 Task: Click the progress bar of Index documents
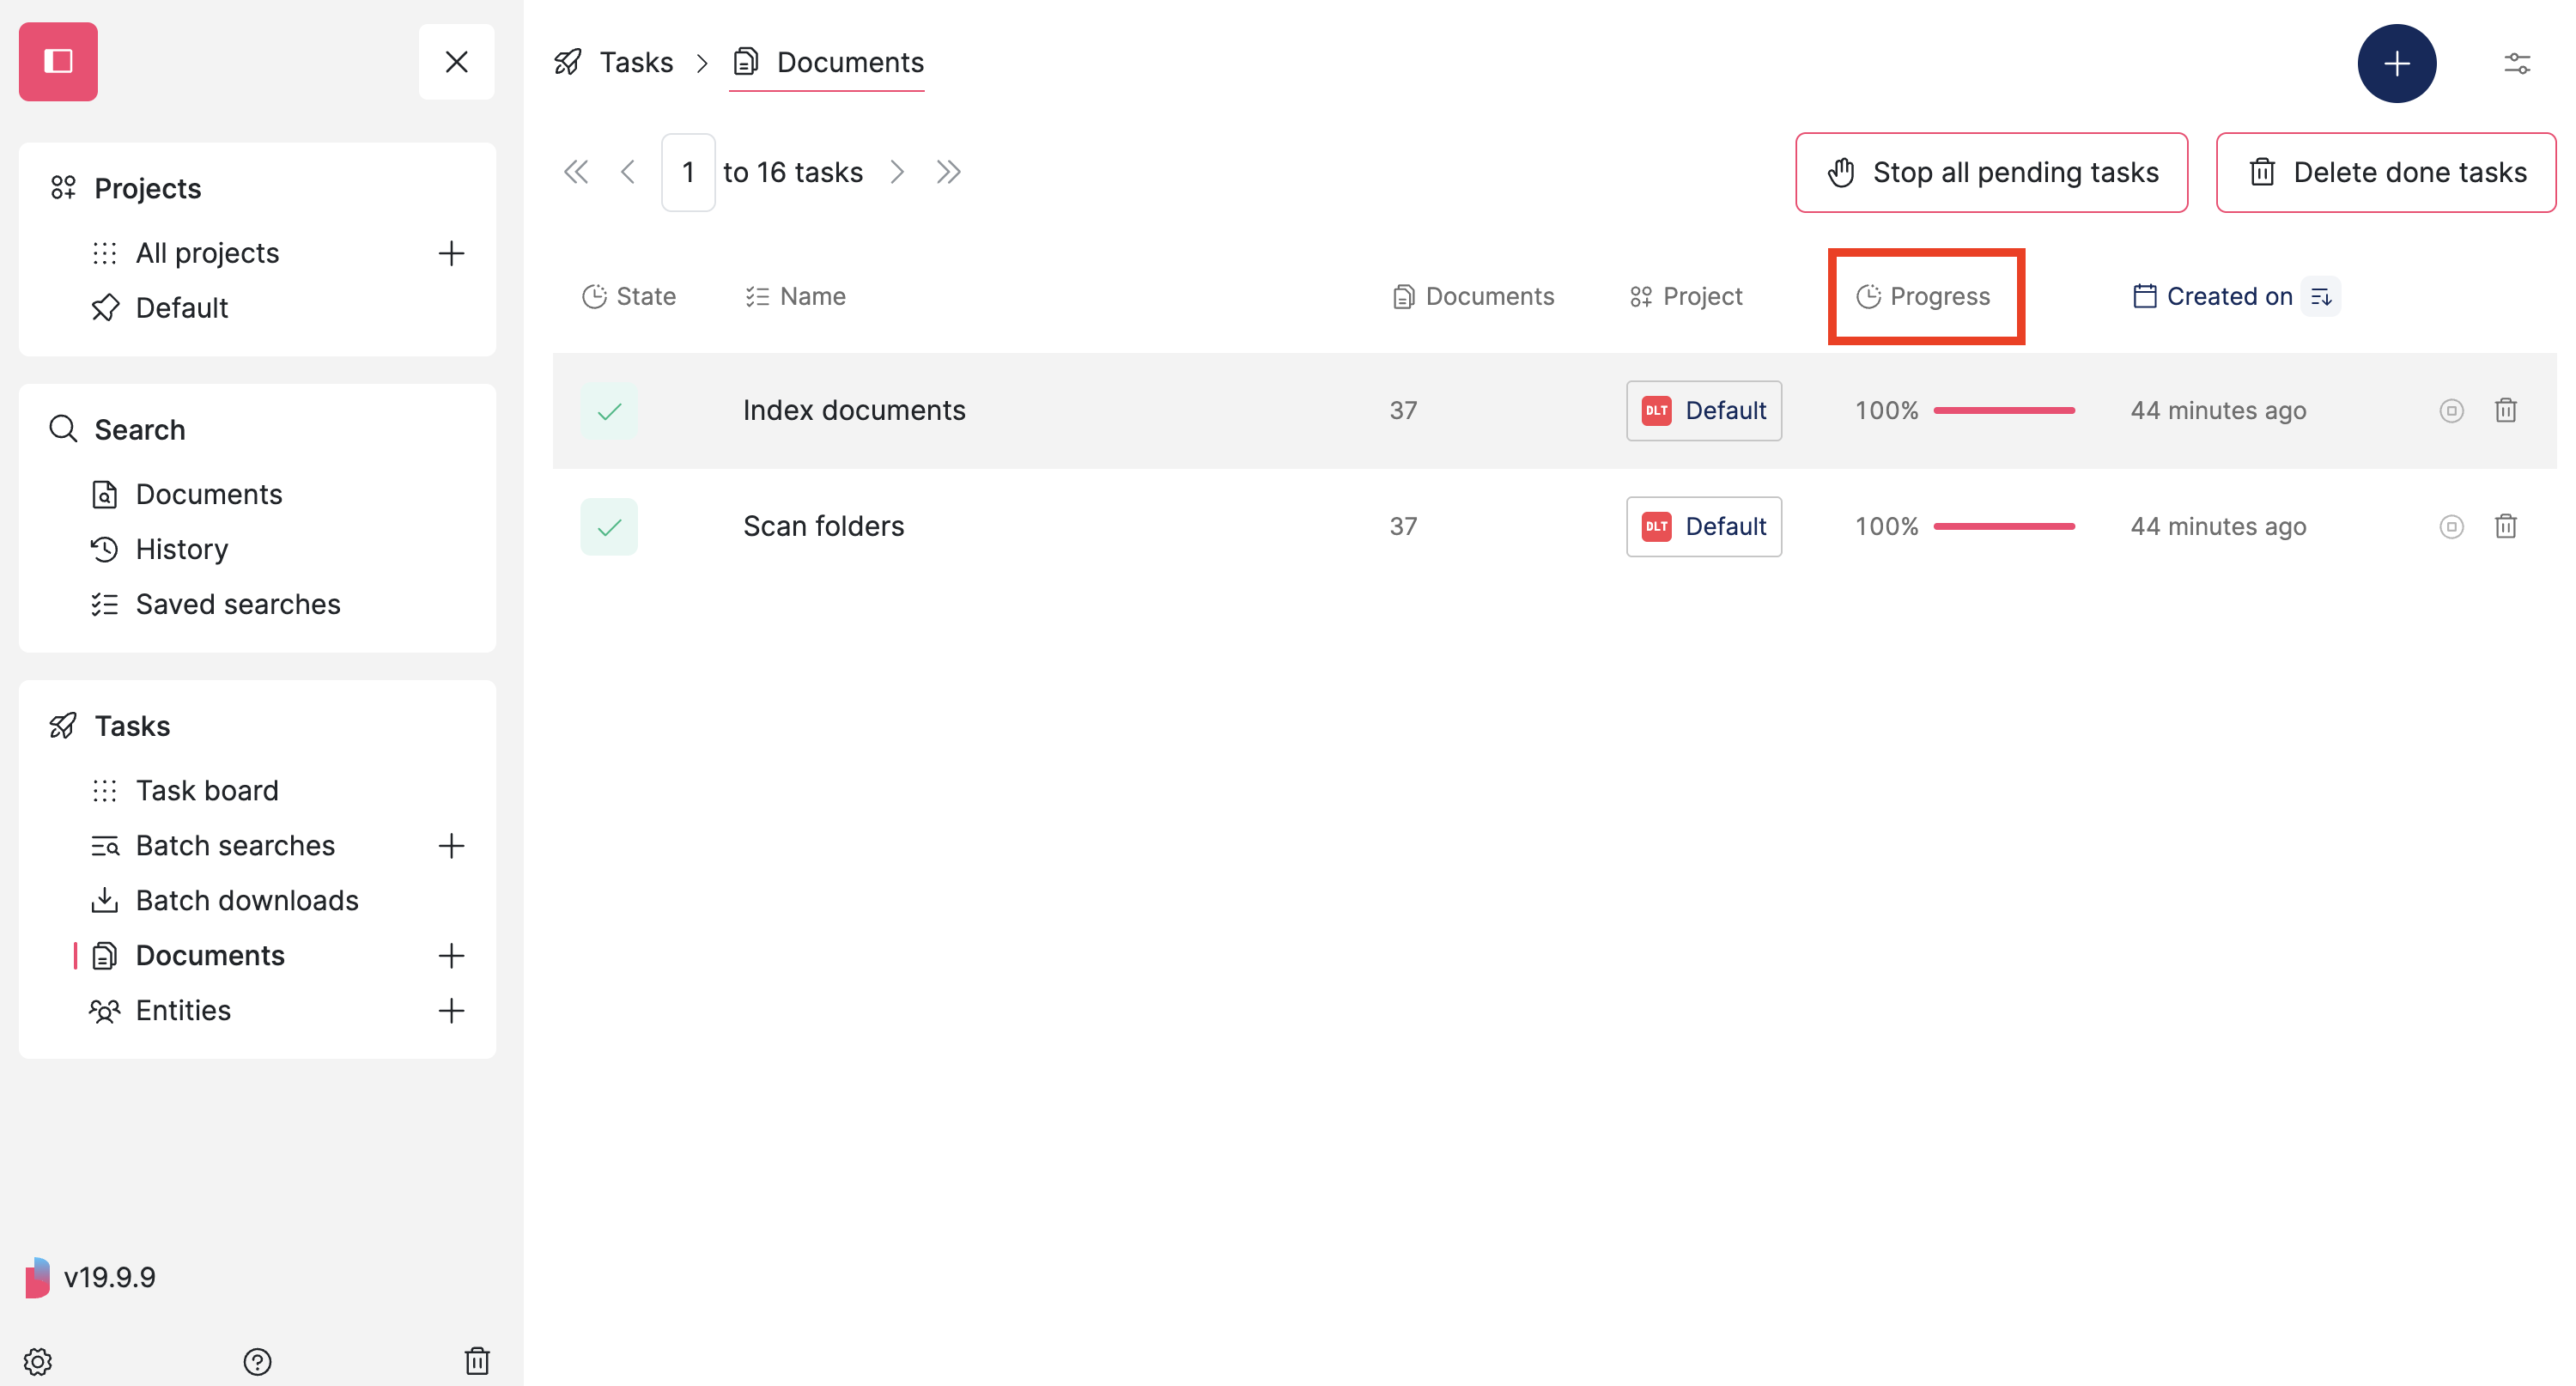pos(2003,410)
